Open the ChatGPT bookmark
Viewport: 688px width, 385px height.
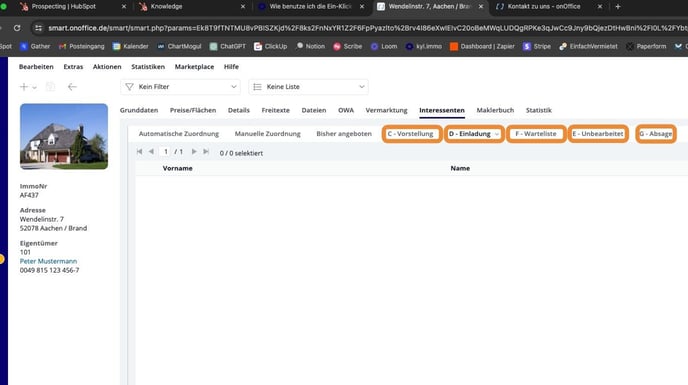tap(228, 46)
